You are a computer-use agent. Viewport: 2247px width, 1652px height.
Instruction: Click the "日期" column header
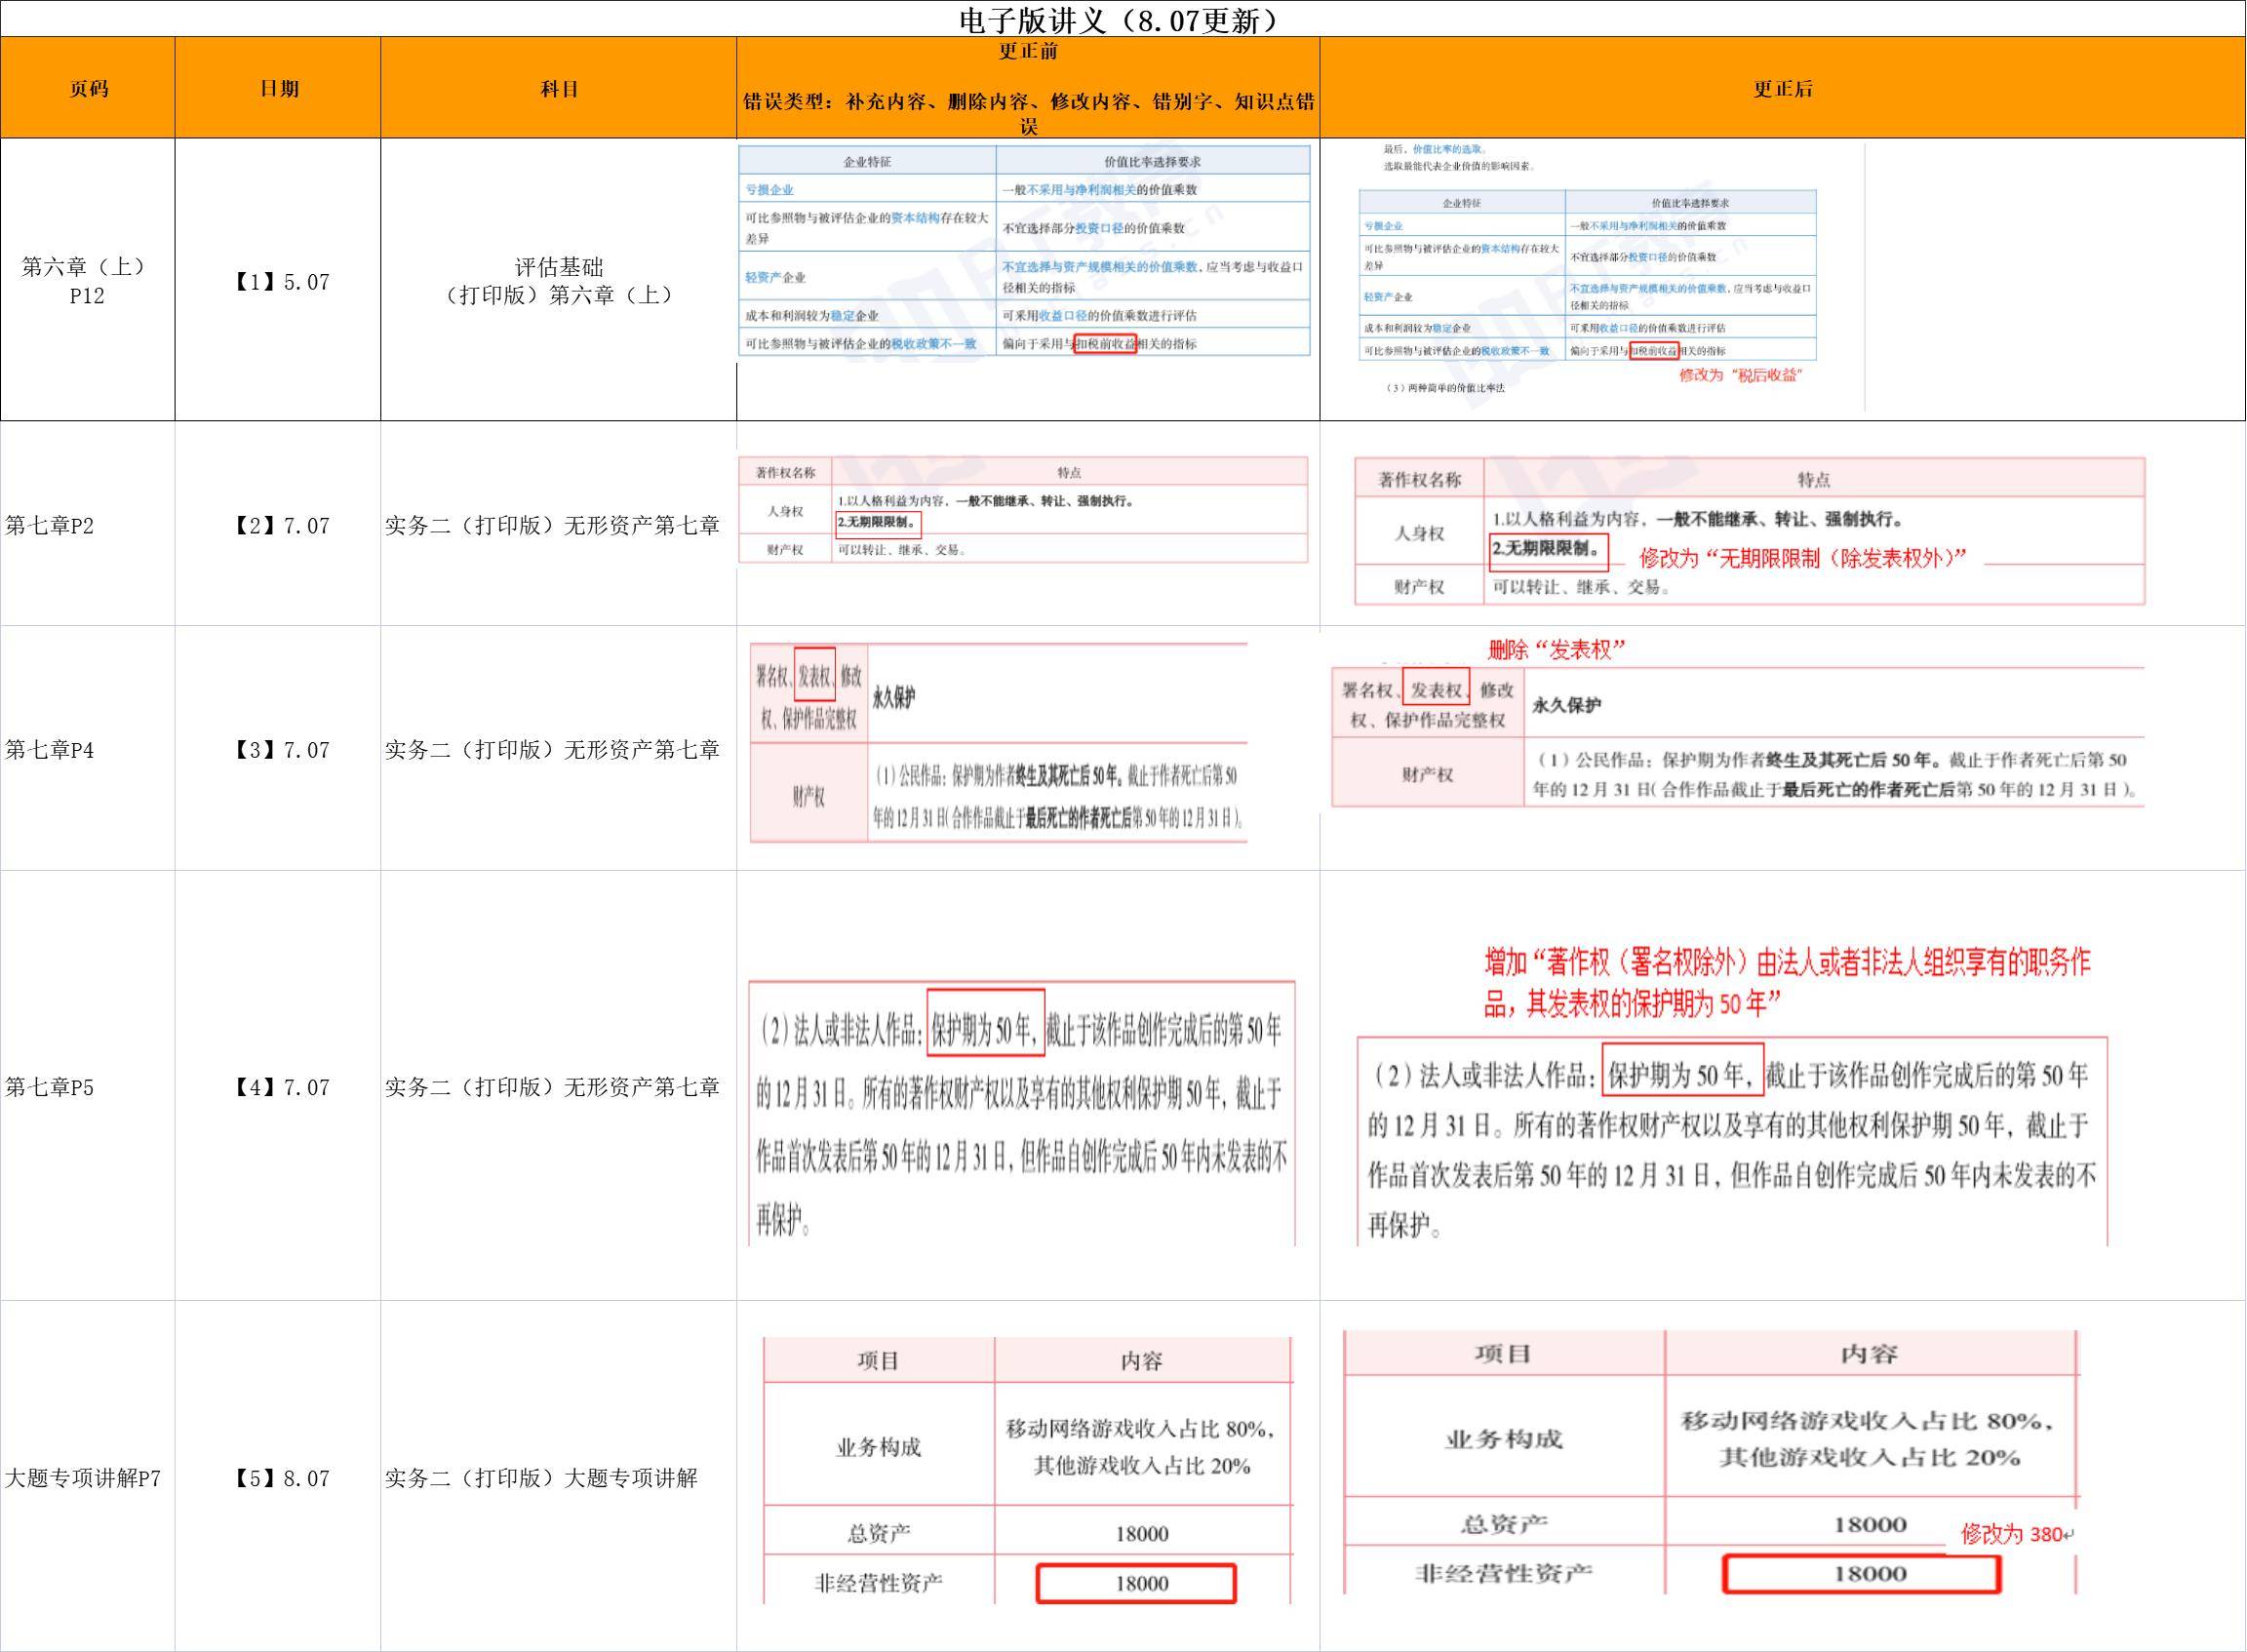coord(279,89)
